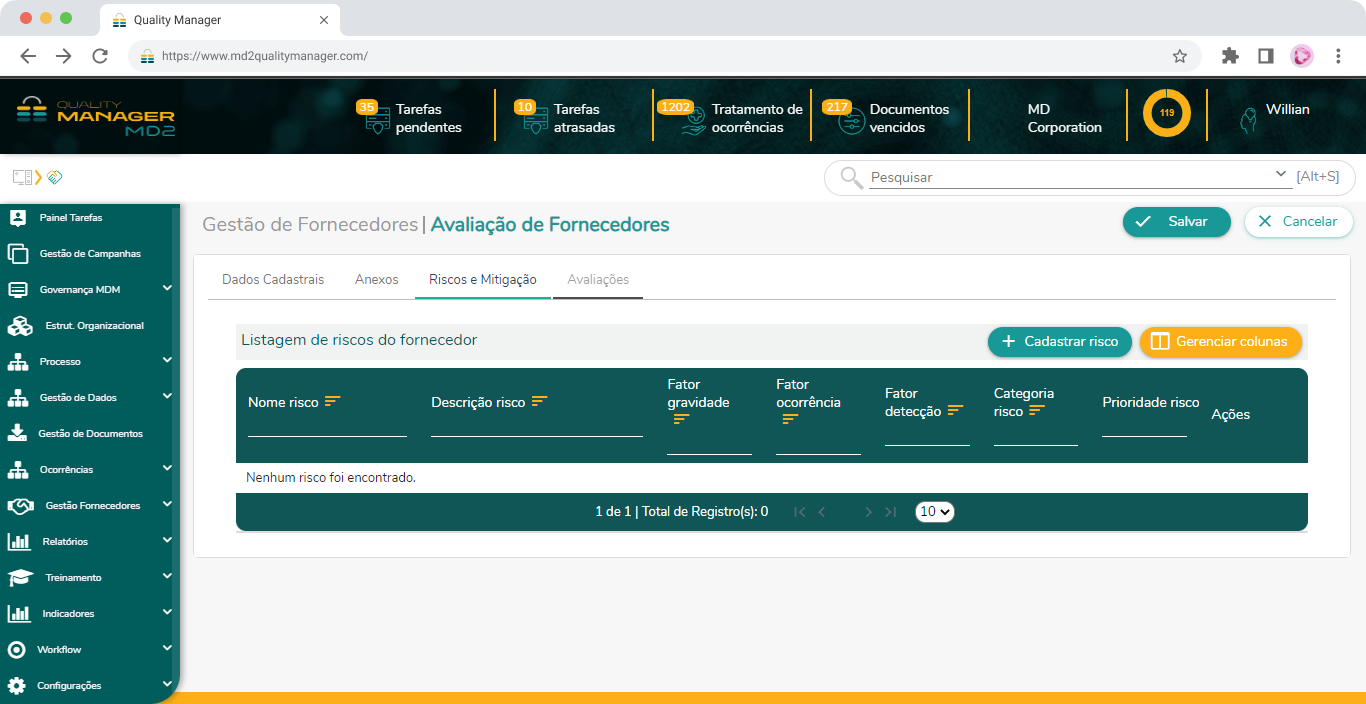Open the score gauge showing 119

(1165, 114)
